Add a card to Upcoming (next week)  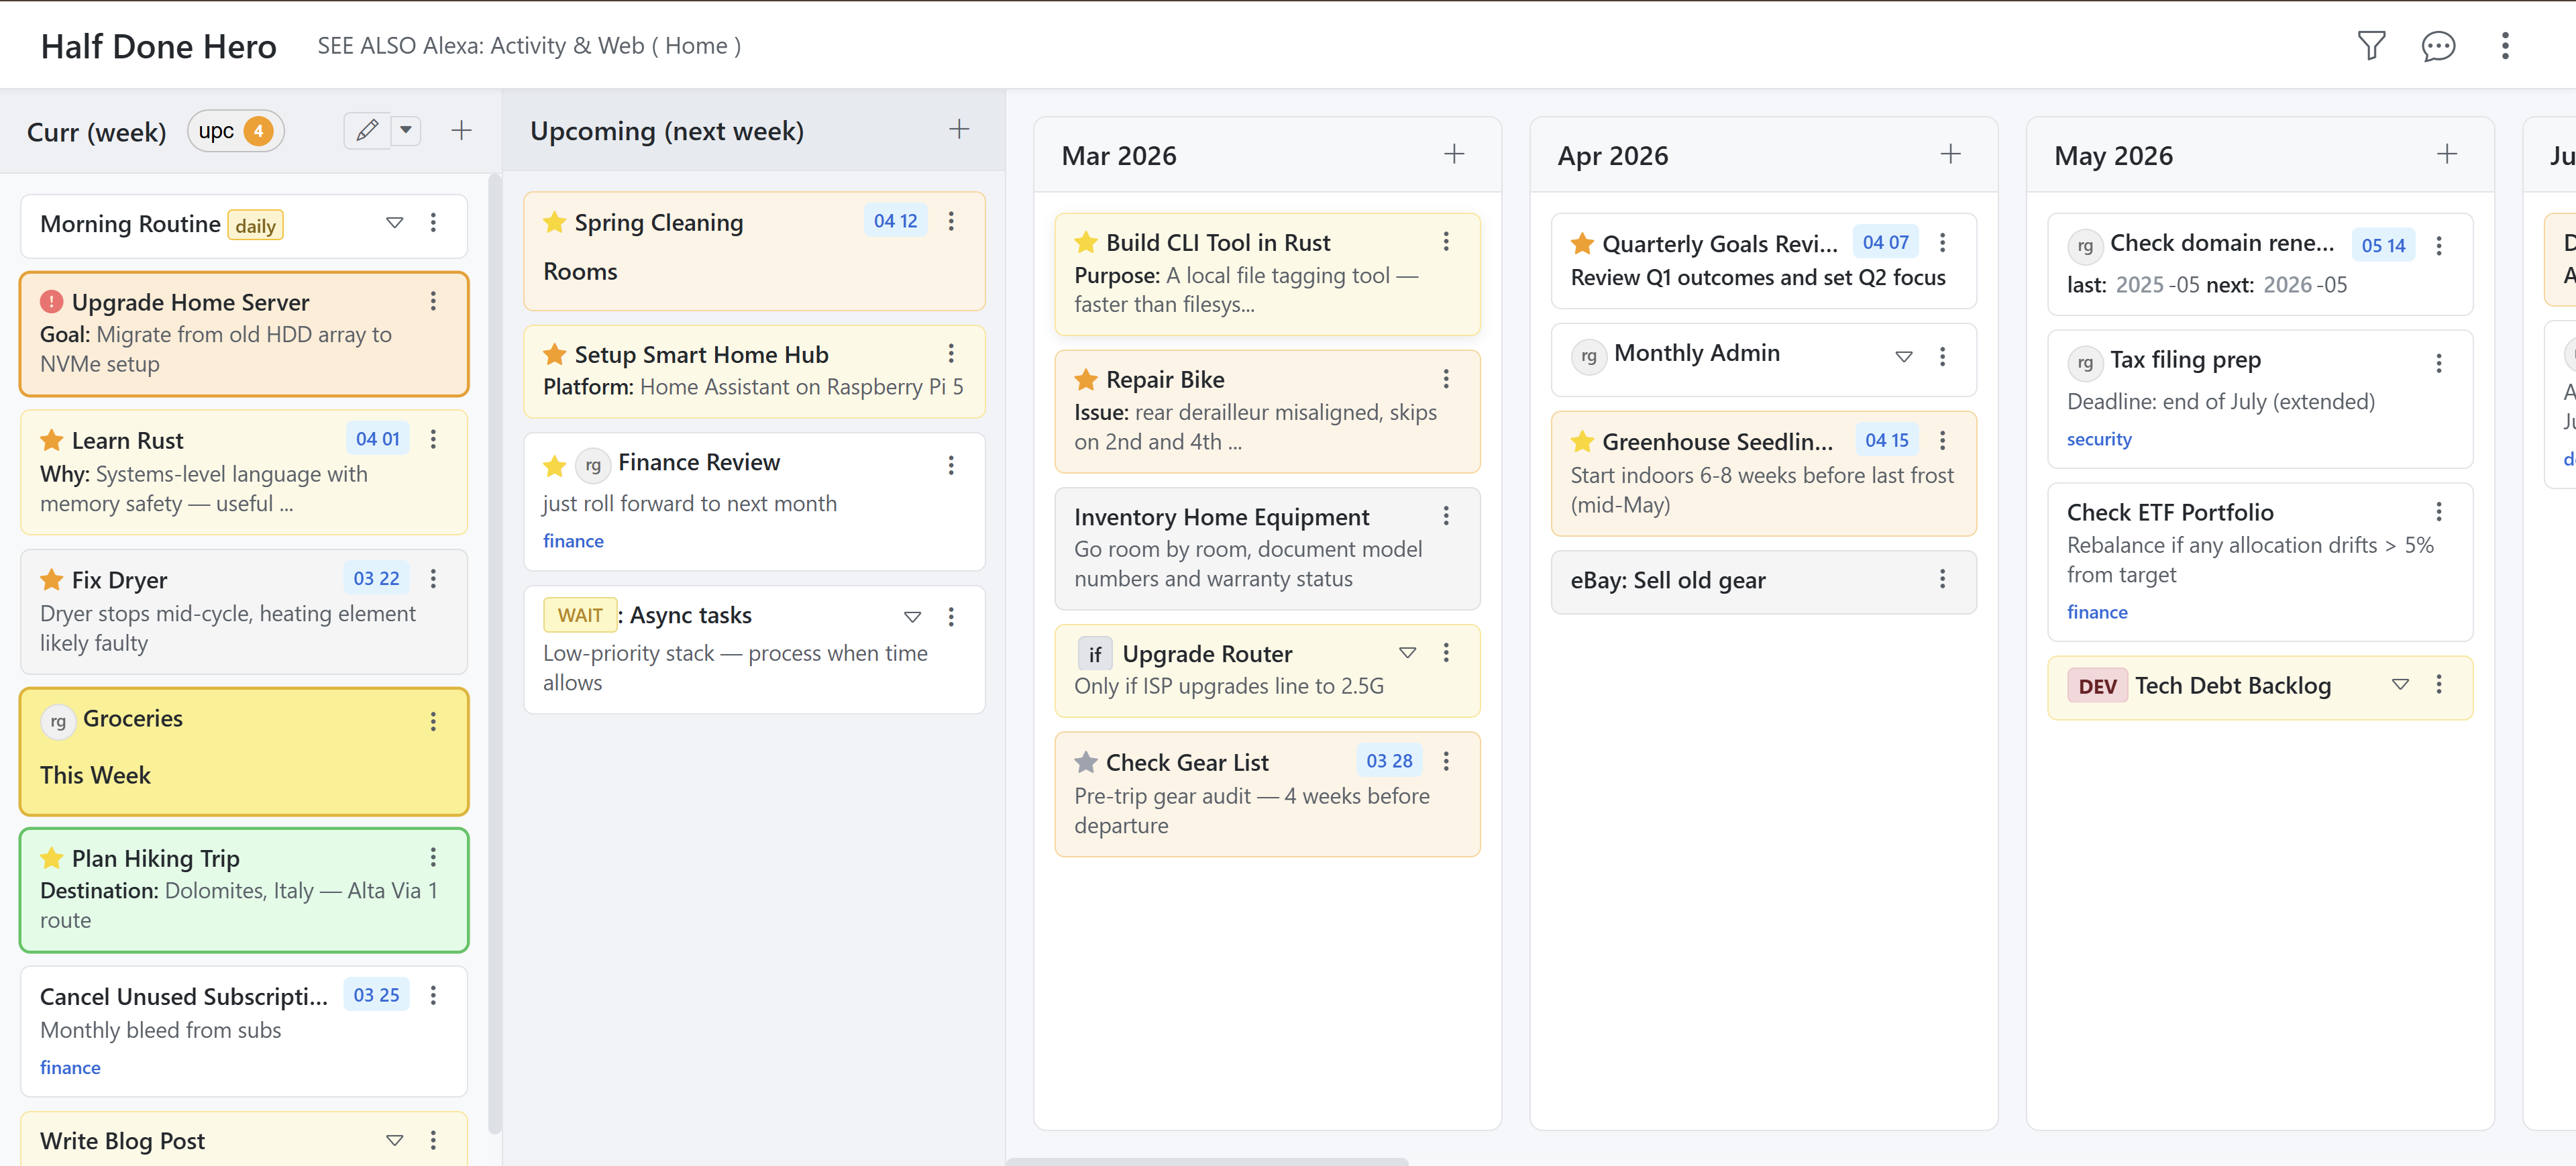pos(958,129)
